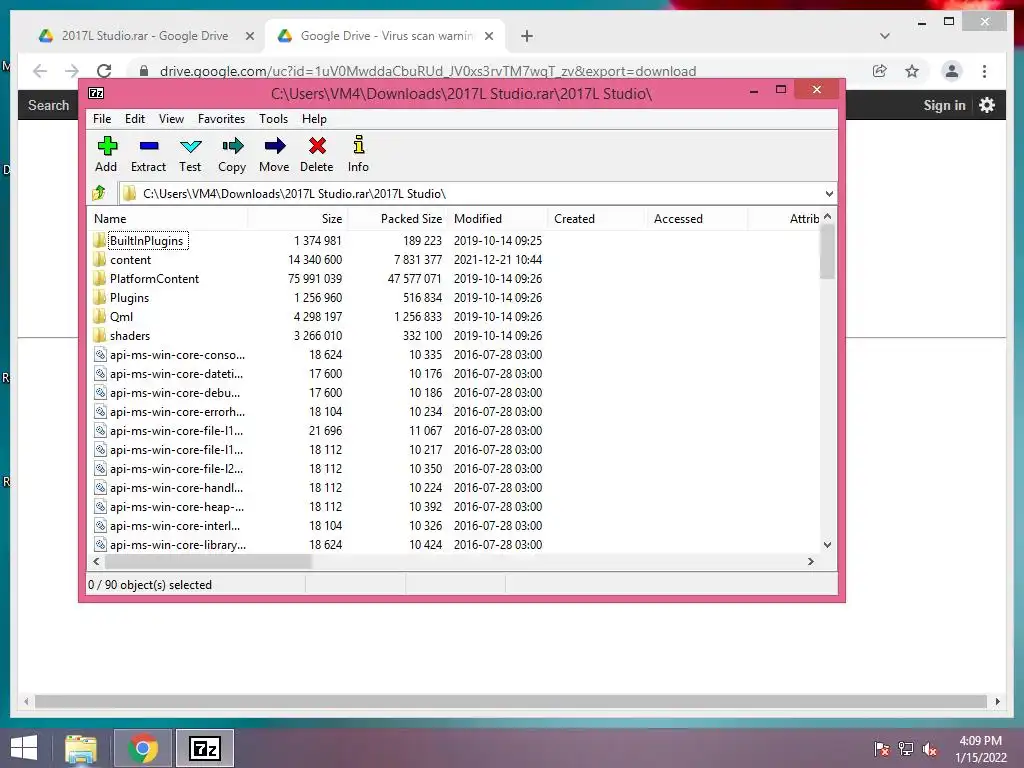Open a new Chrome tab
Screen dimensions: 1024x768
click(x=527, y=36)
